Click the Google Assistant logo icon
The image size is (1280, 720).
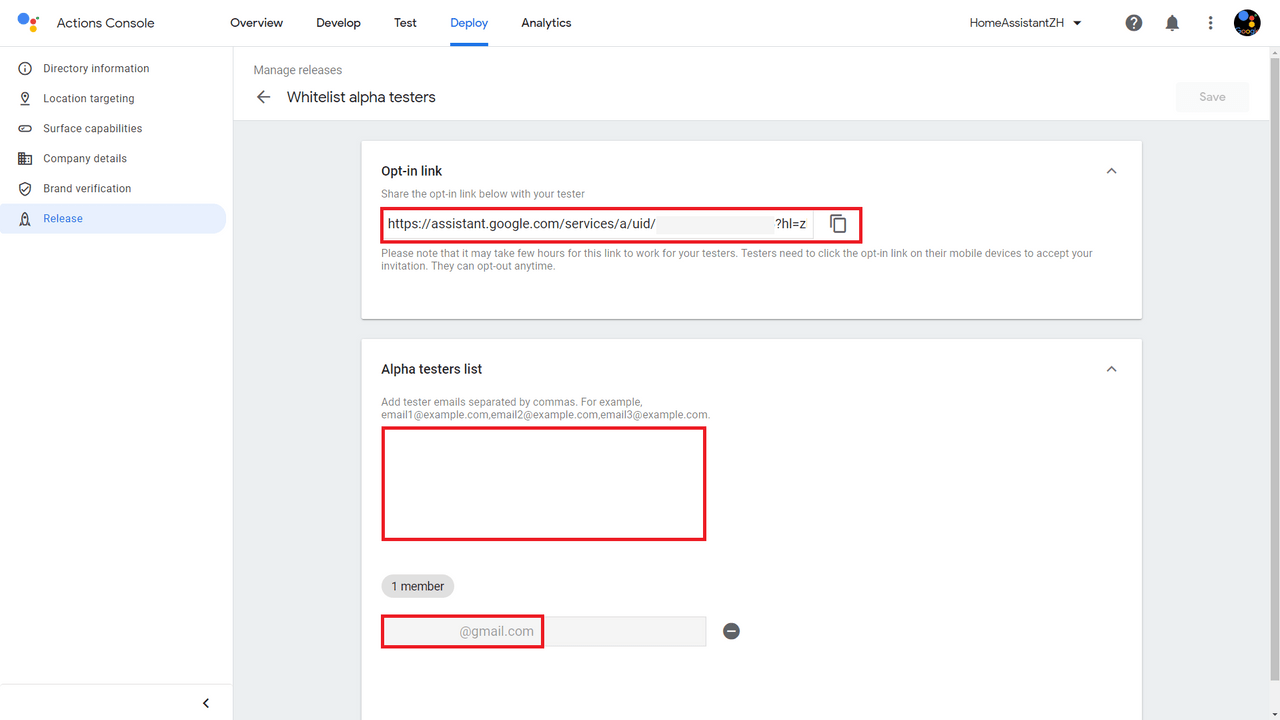click(28, 22)
